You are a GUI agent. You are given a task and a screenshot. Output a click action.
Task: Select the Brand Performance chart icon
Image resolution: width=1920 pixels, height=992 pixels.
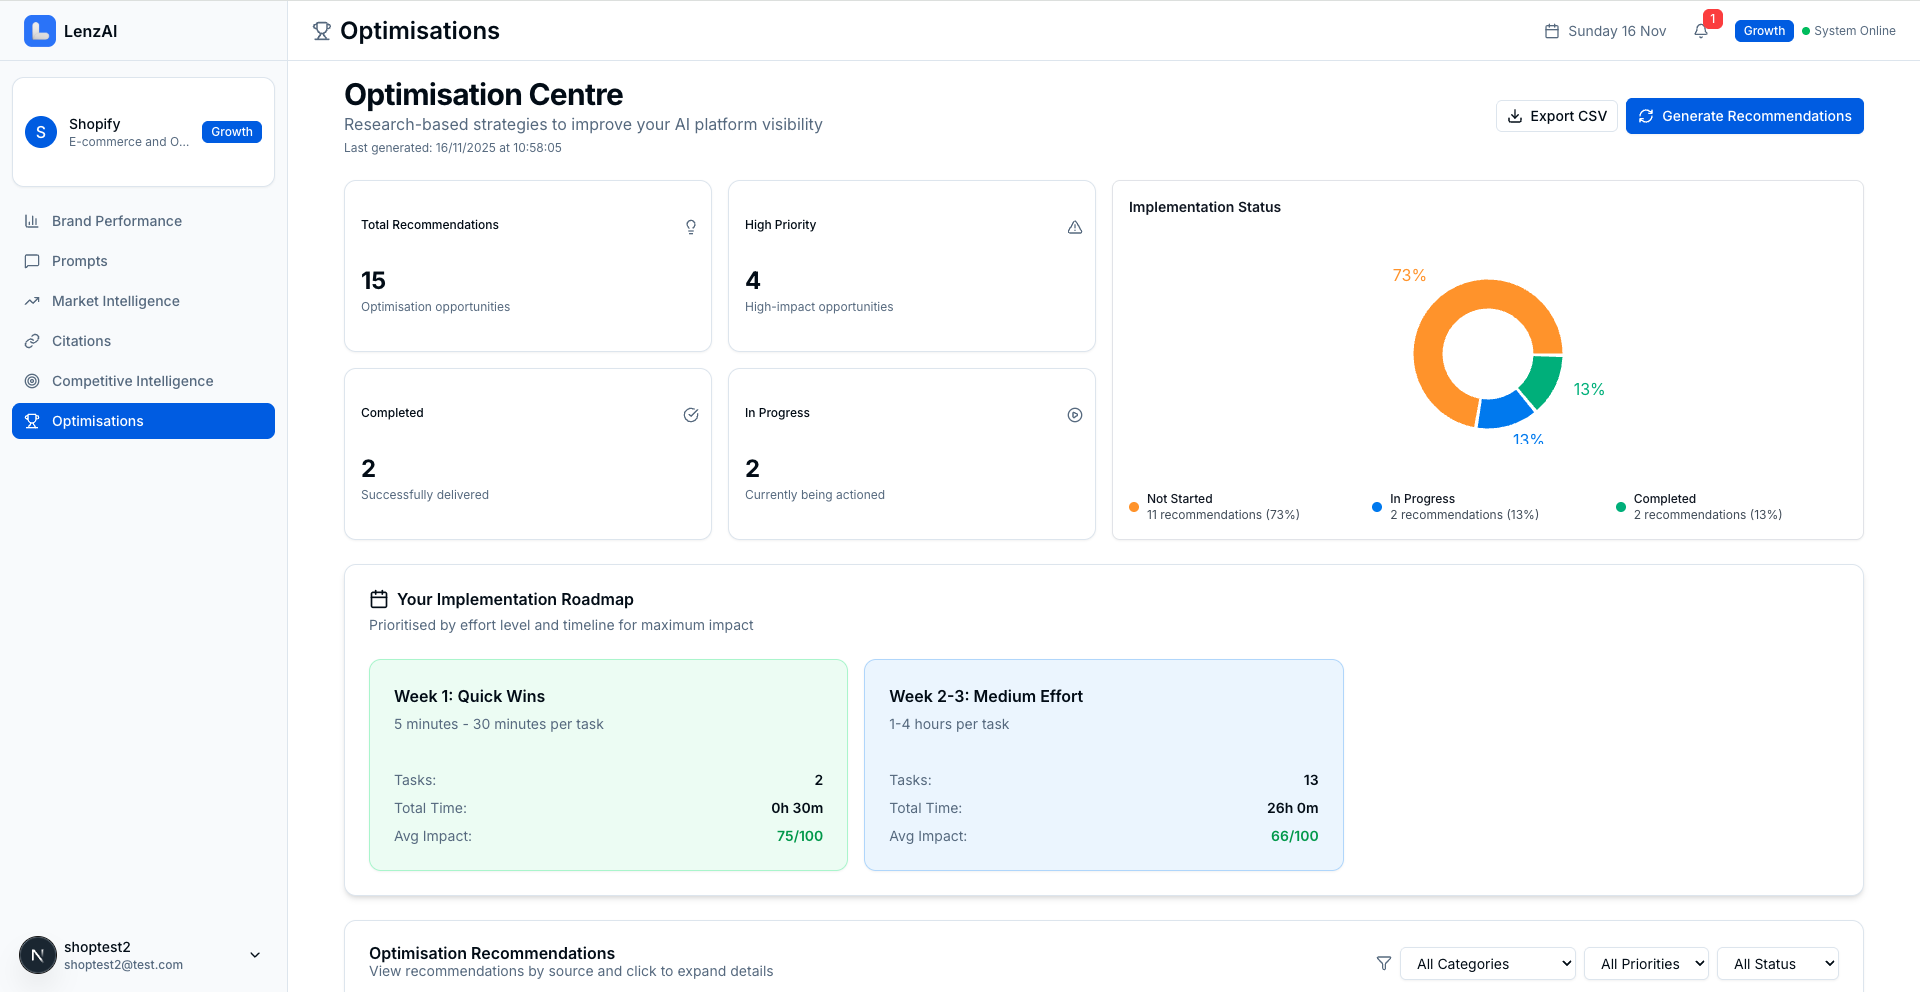pos(33,221)
